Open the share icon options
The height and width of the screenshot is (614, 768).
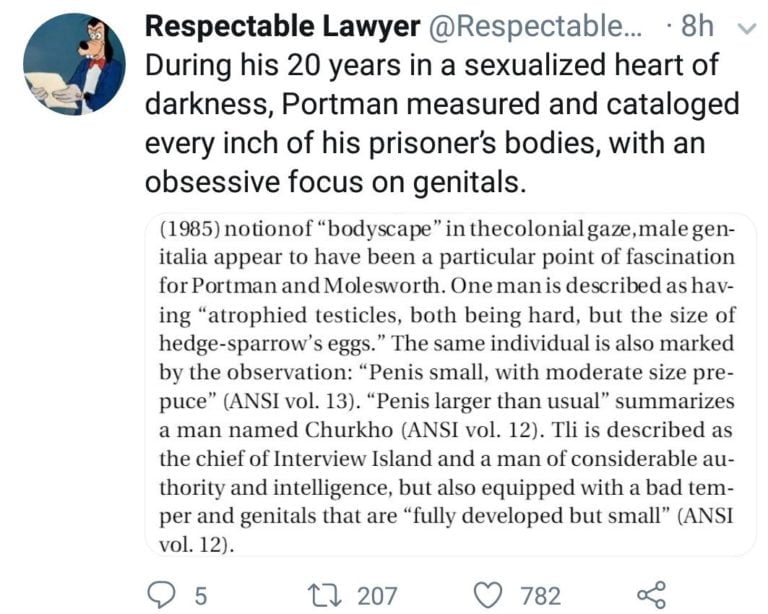click(650, 595)
